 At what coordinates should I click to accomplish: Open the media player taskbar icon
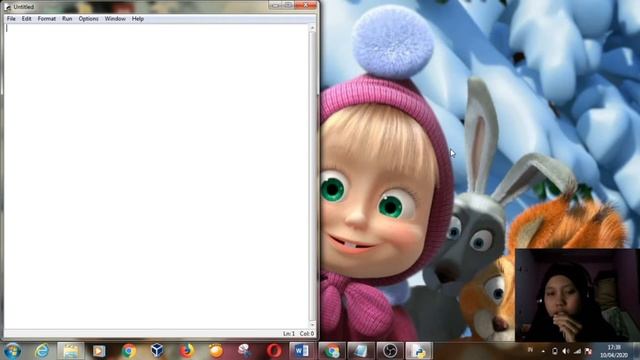tap(99, 351)
